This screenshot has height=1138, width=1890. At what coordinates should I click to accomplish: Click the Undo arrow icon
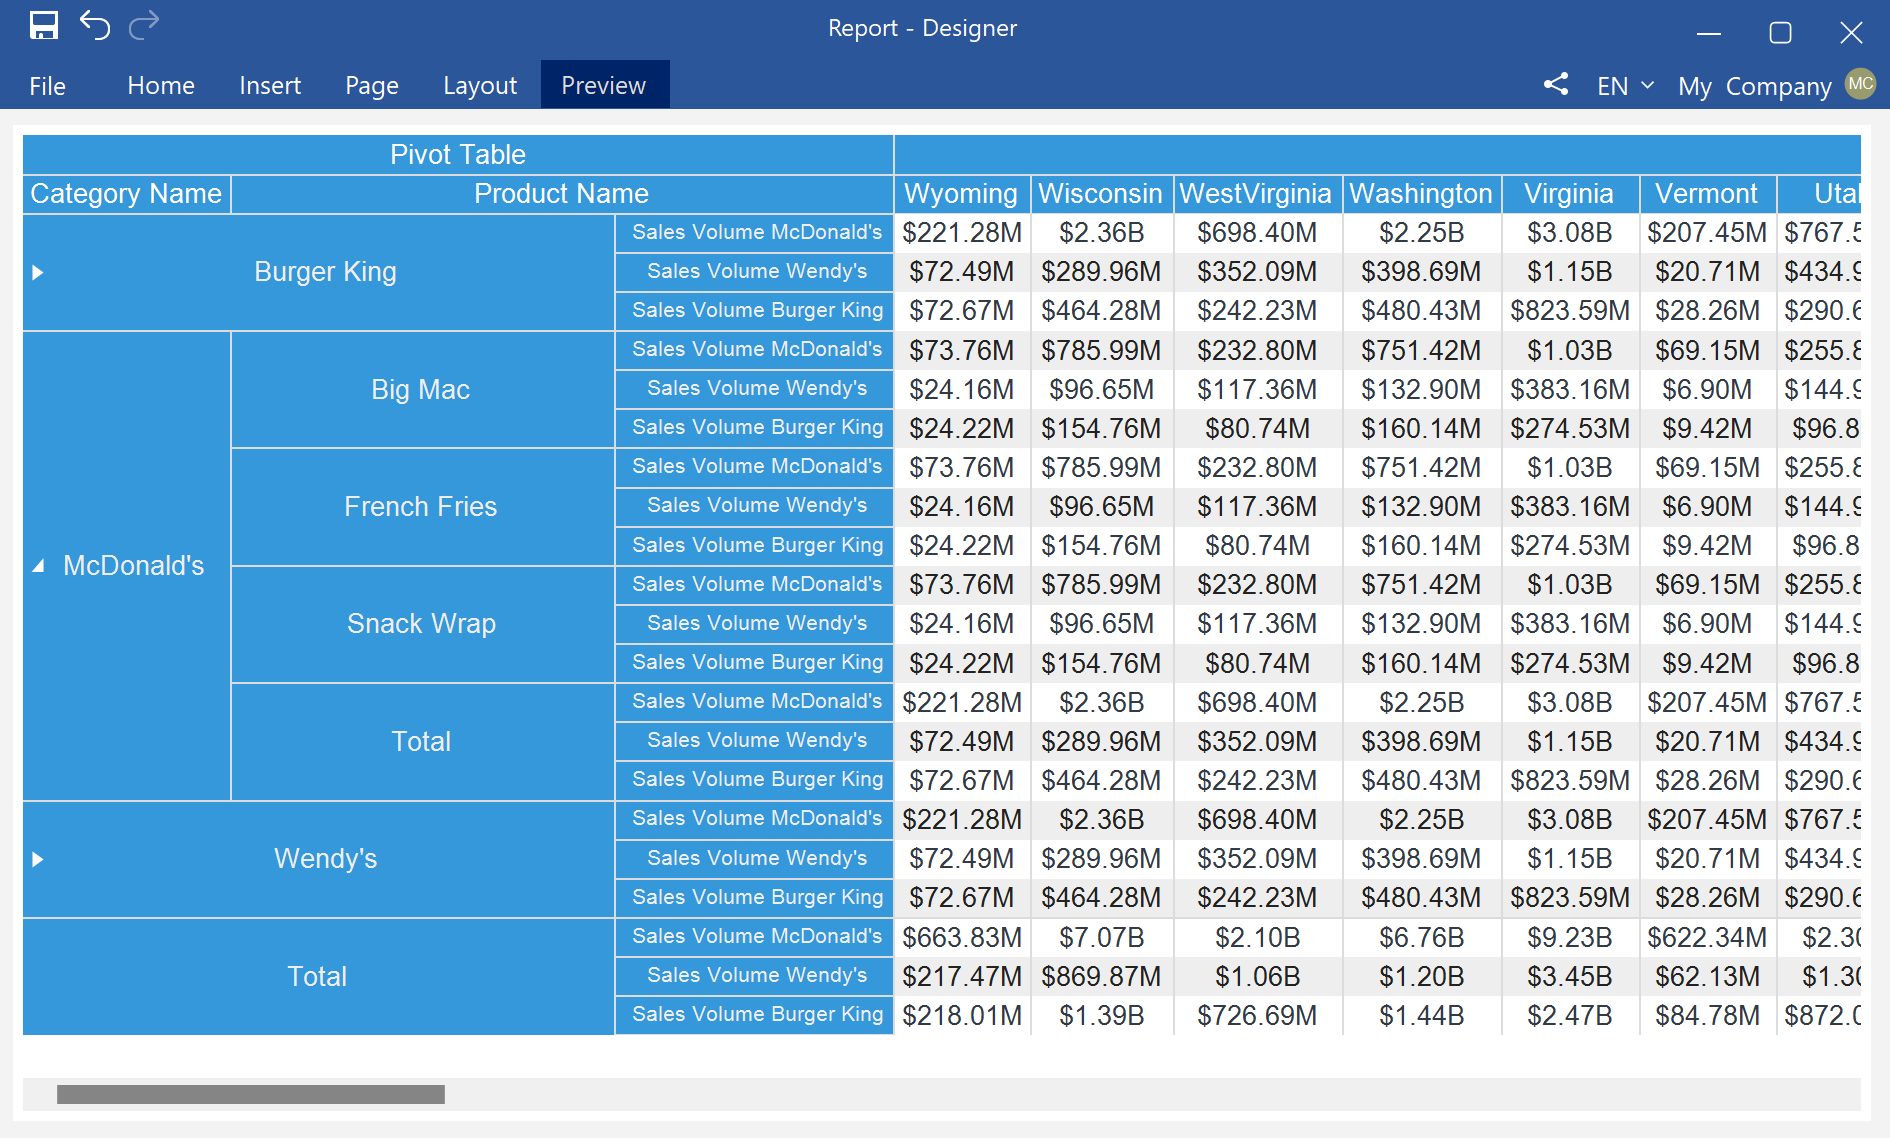pos(95,25)
